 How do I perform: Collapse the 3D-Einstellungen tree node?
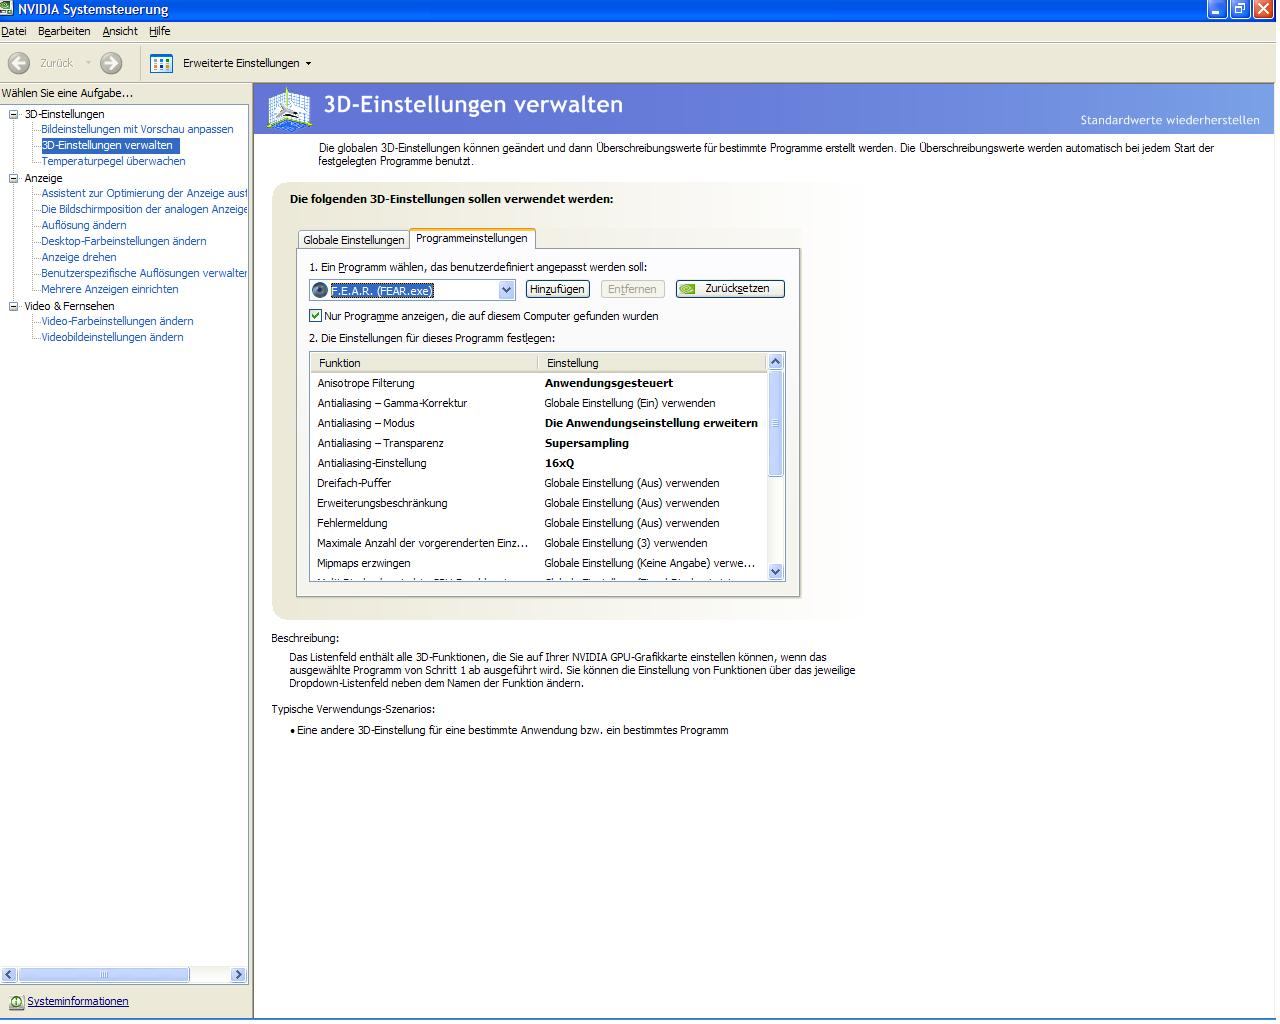point(14,114)
